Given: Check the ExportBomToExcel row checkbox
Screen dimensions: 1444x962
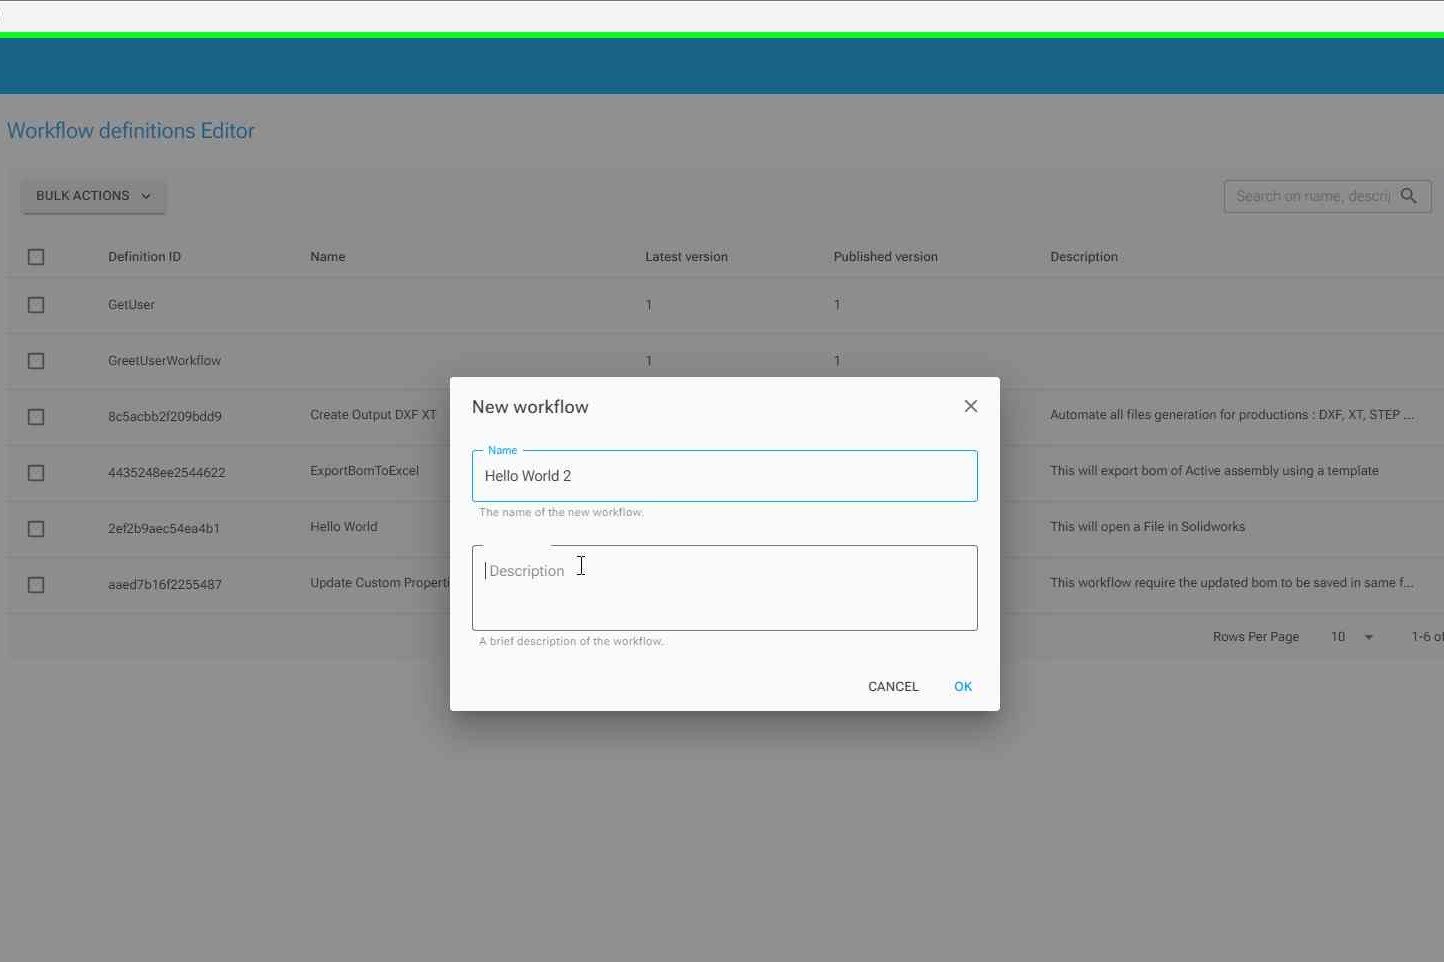Looking at the screenshot, I should click(36, 473).
